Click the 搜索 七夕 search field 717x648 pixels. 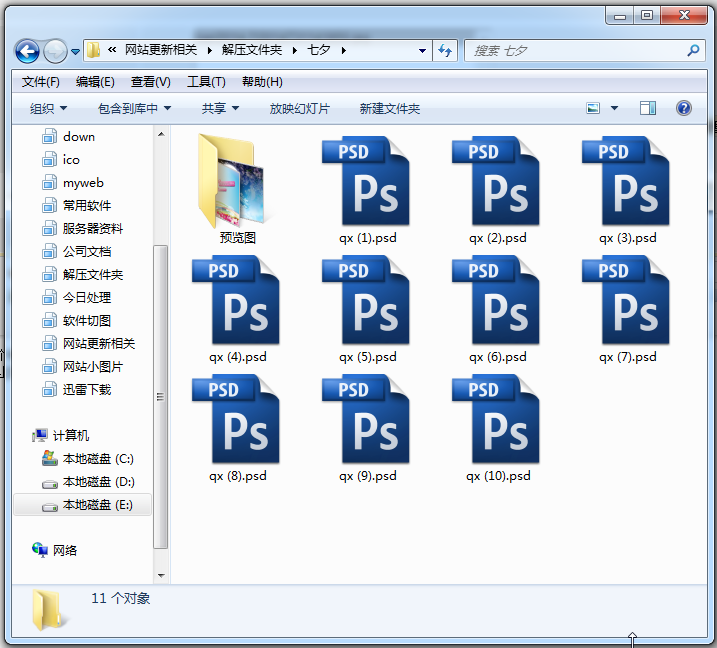coord(575,50)
